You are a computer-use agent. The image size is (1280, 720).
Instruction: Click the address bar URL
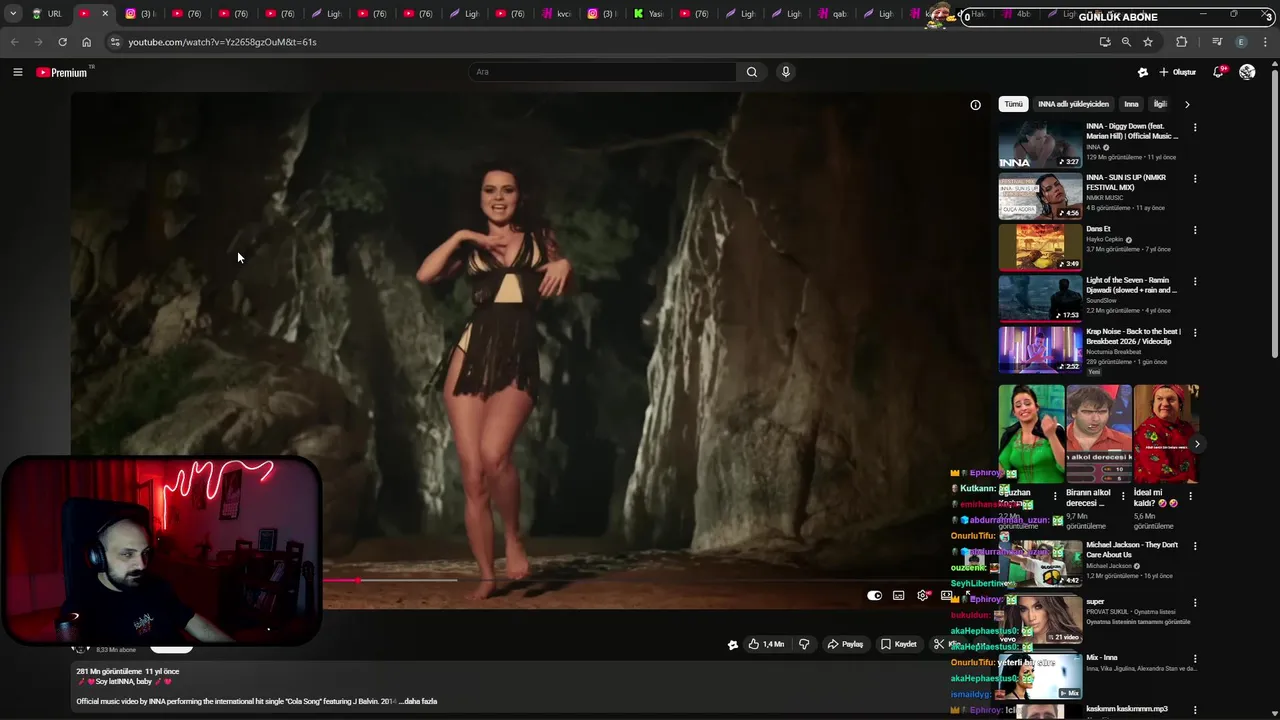tap(222, 42)
